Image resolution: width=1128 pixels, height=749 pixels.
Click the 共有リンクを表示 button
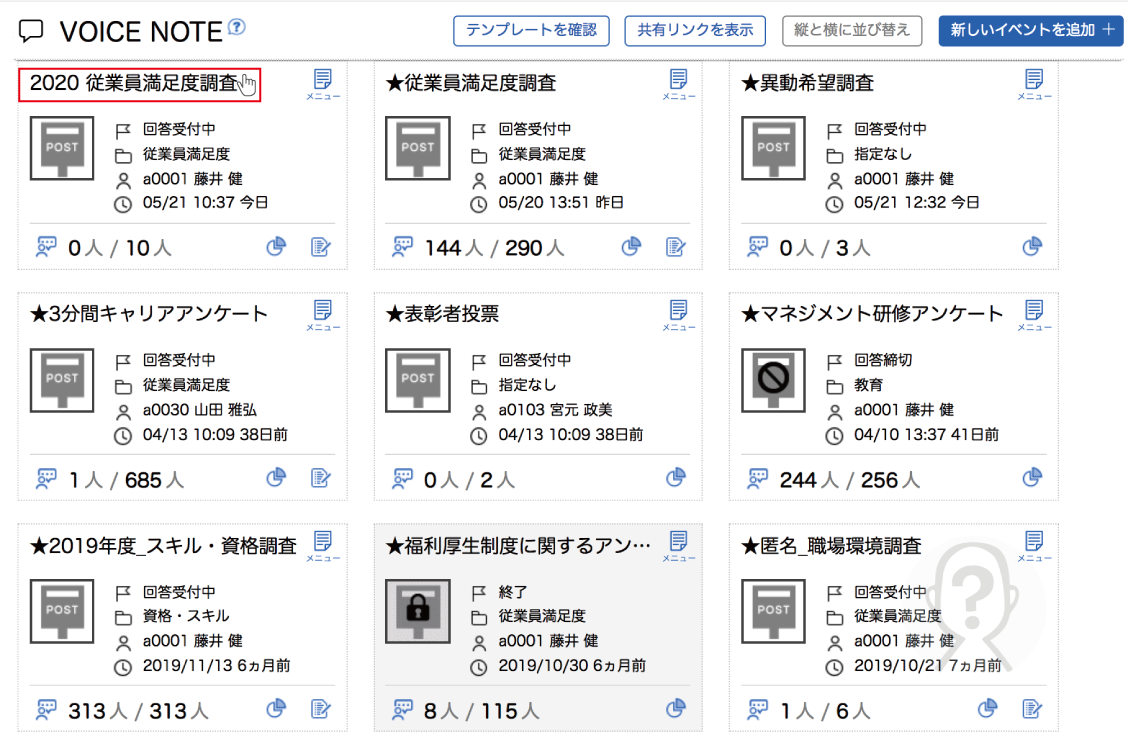(695, 30)
